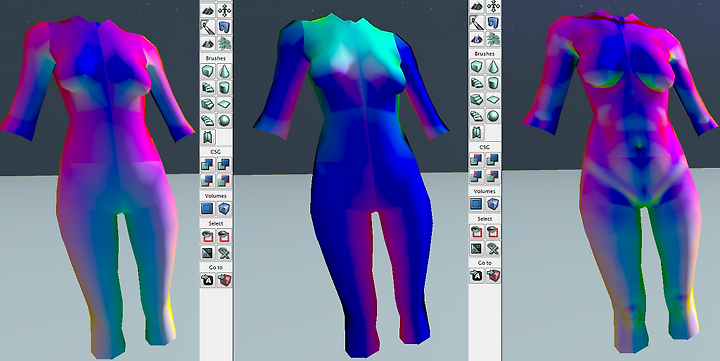This screenshot has width=720, height=361.
Task: Enable Geometry mode pen in left toolbar
Action: point(208,27)
